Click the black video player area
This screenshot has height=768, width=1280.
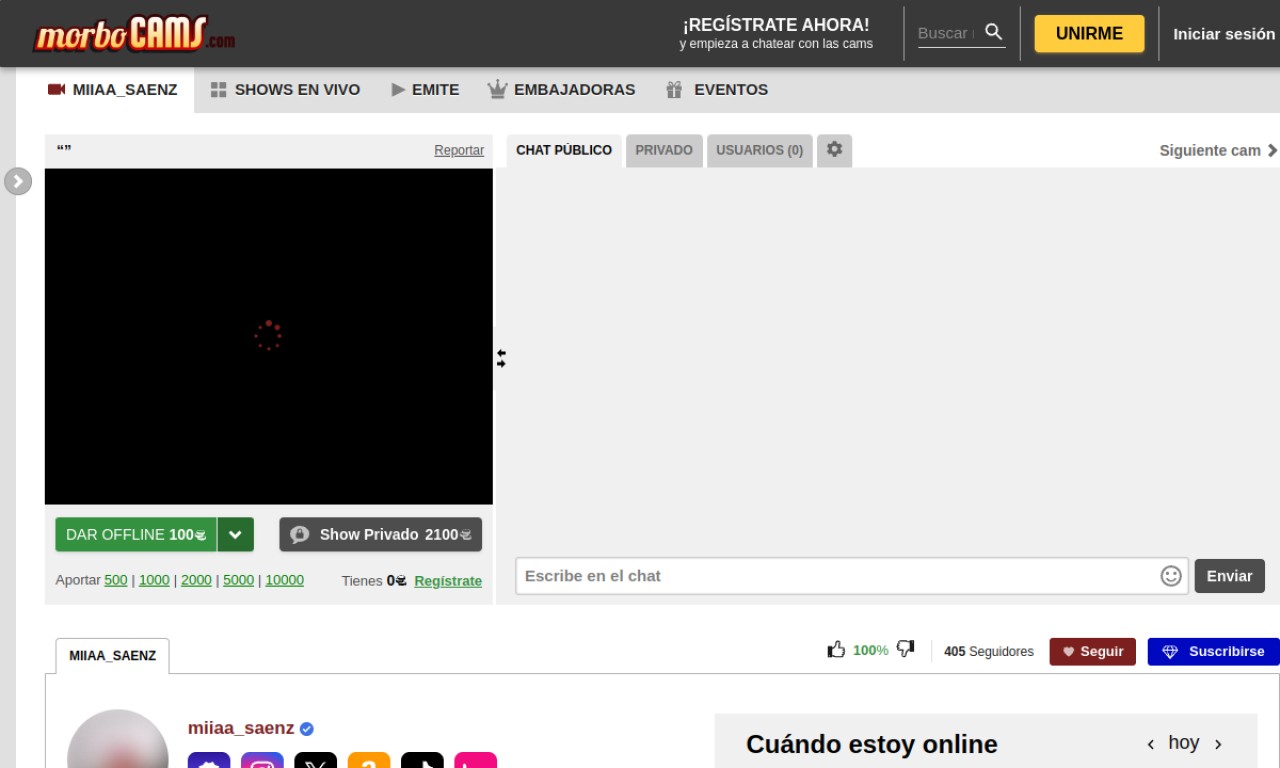click(x=269, y=336)
